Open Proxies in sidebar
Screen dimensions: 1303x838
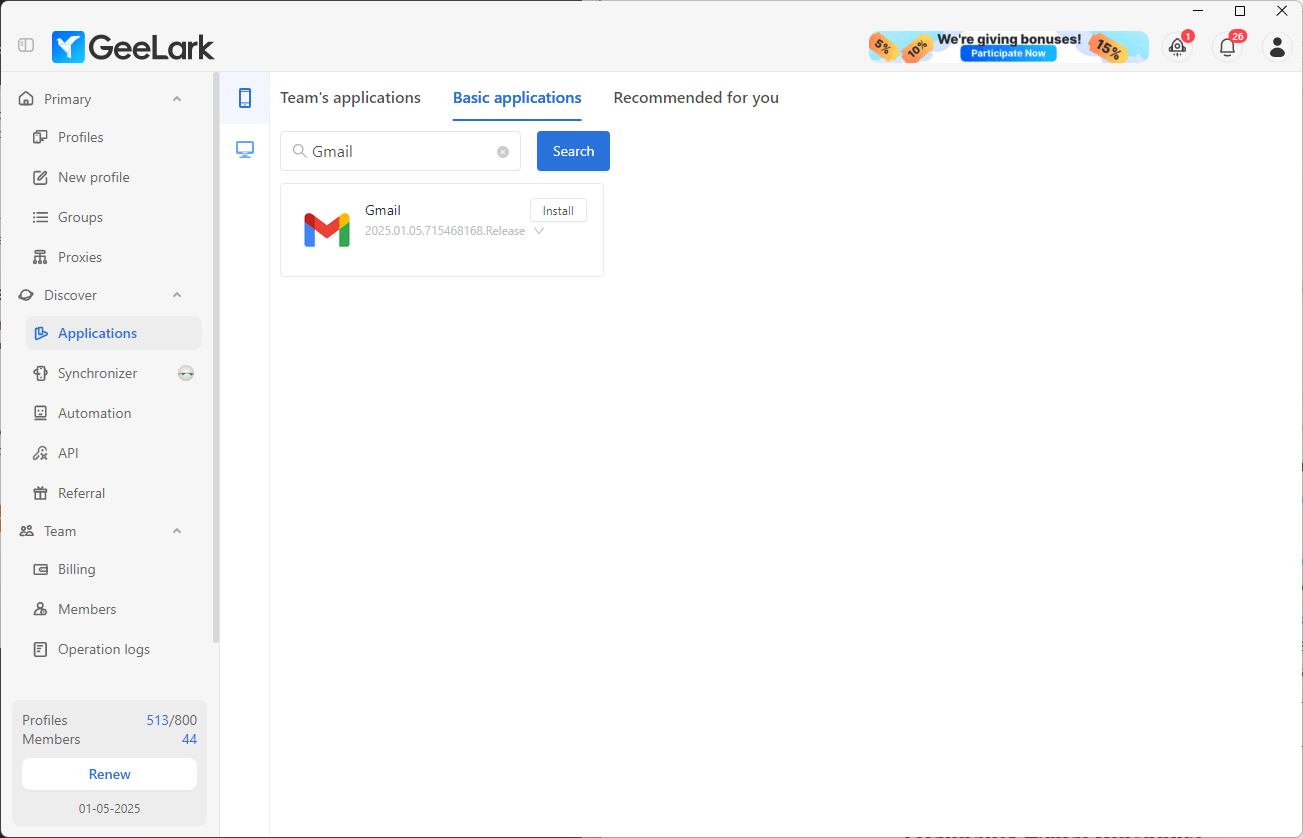coord(114,257)
